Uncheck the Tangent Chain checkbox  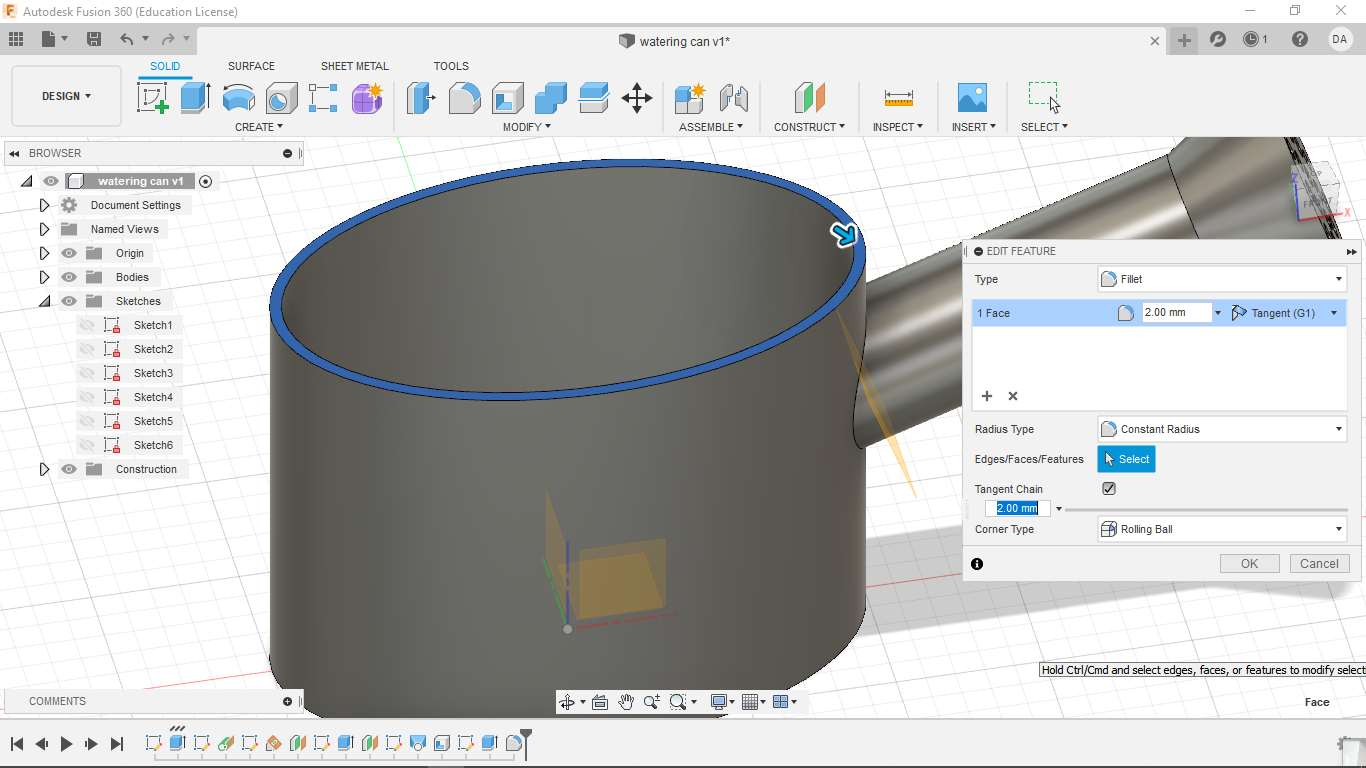(x=1109, y=489)
